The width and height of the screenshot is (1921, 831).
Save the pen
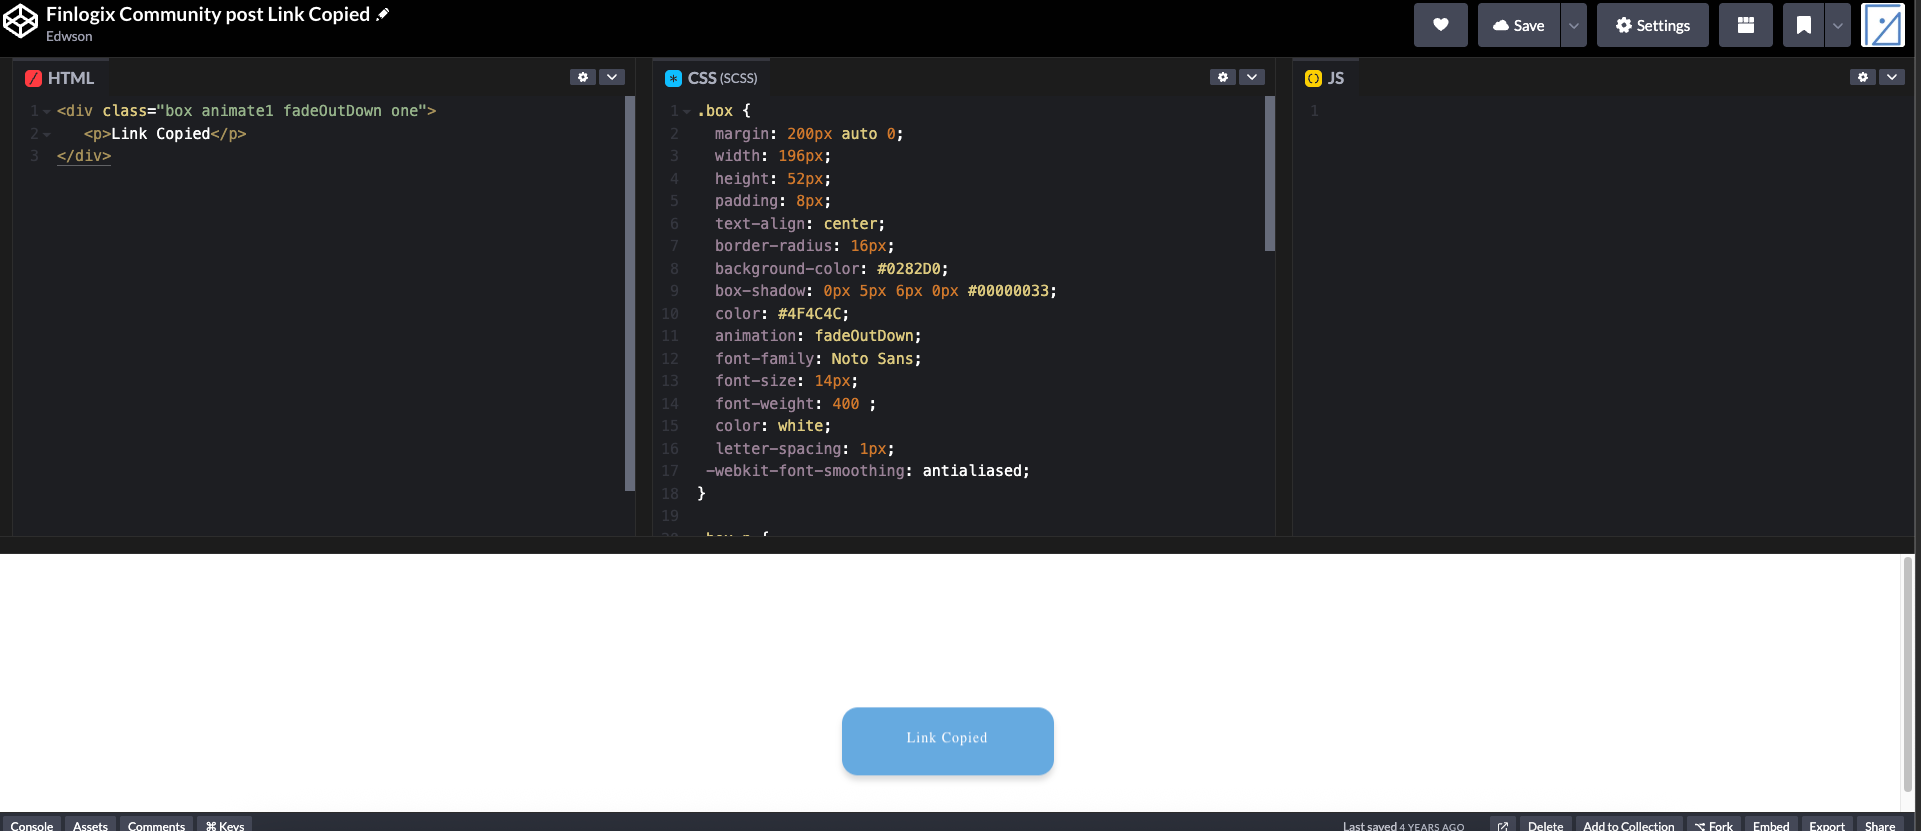point(1519,25)
